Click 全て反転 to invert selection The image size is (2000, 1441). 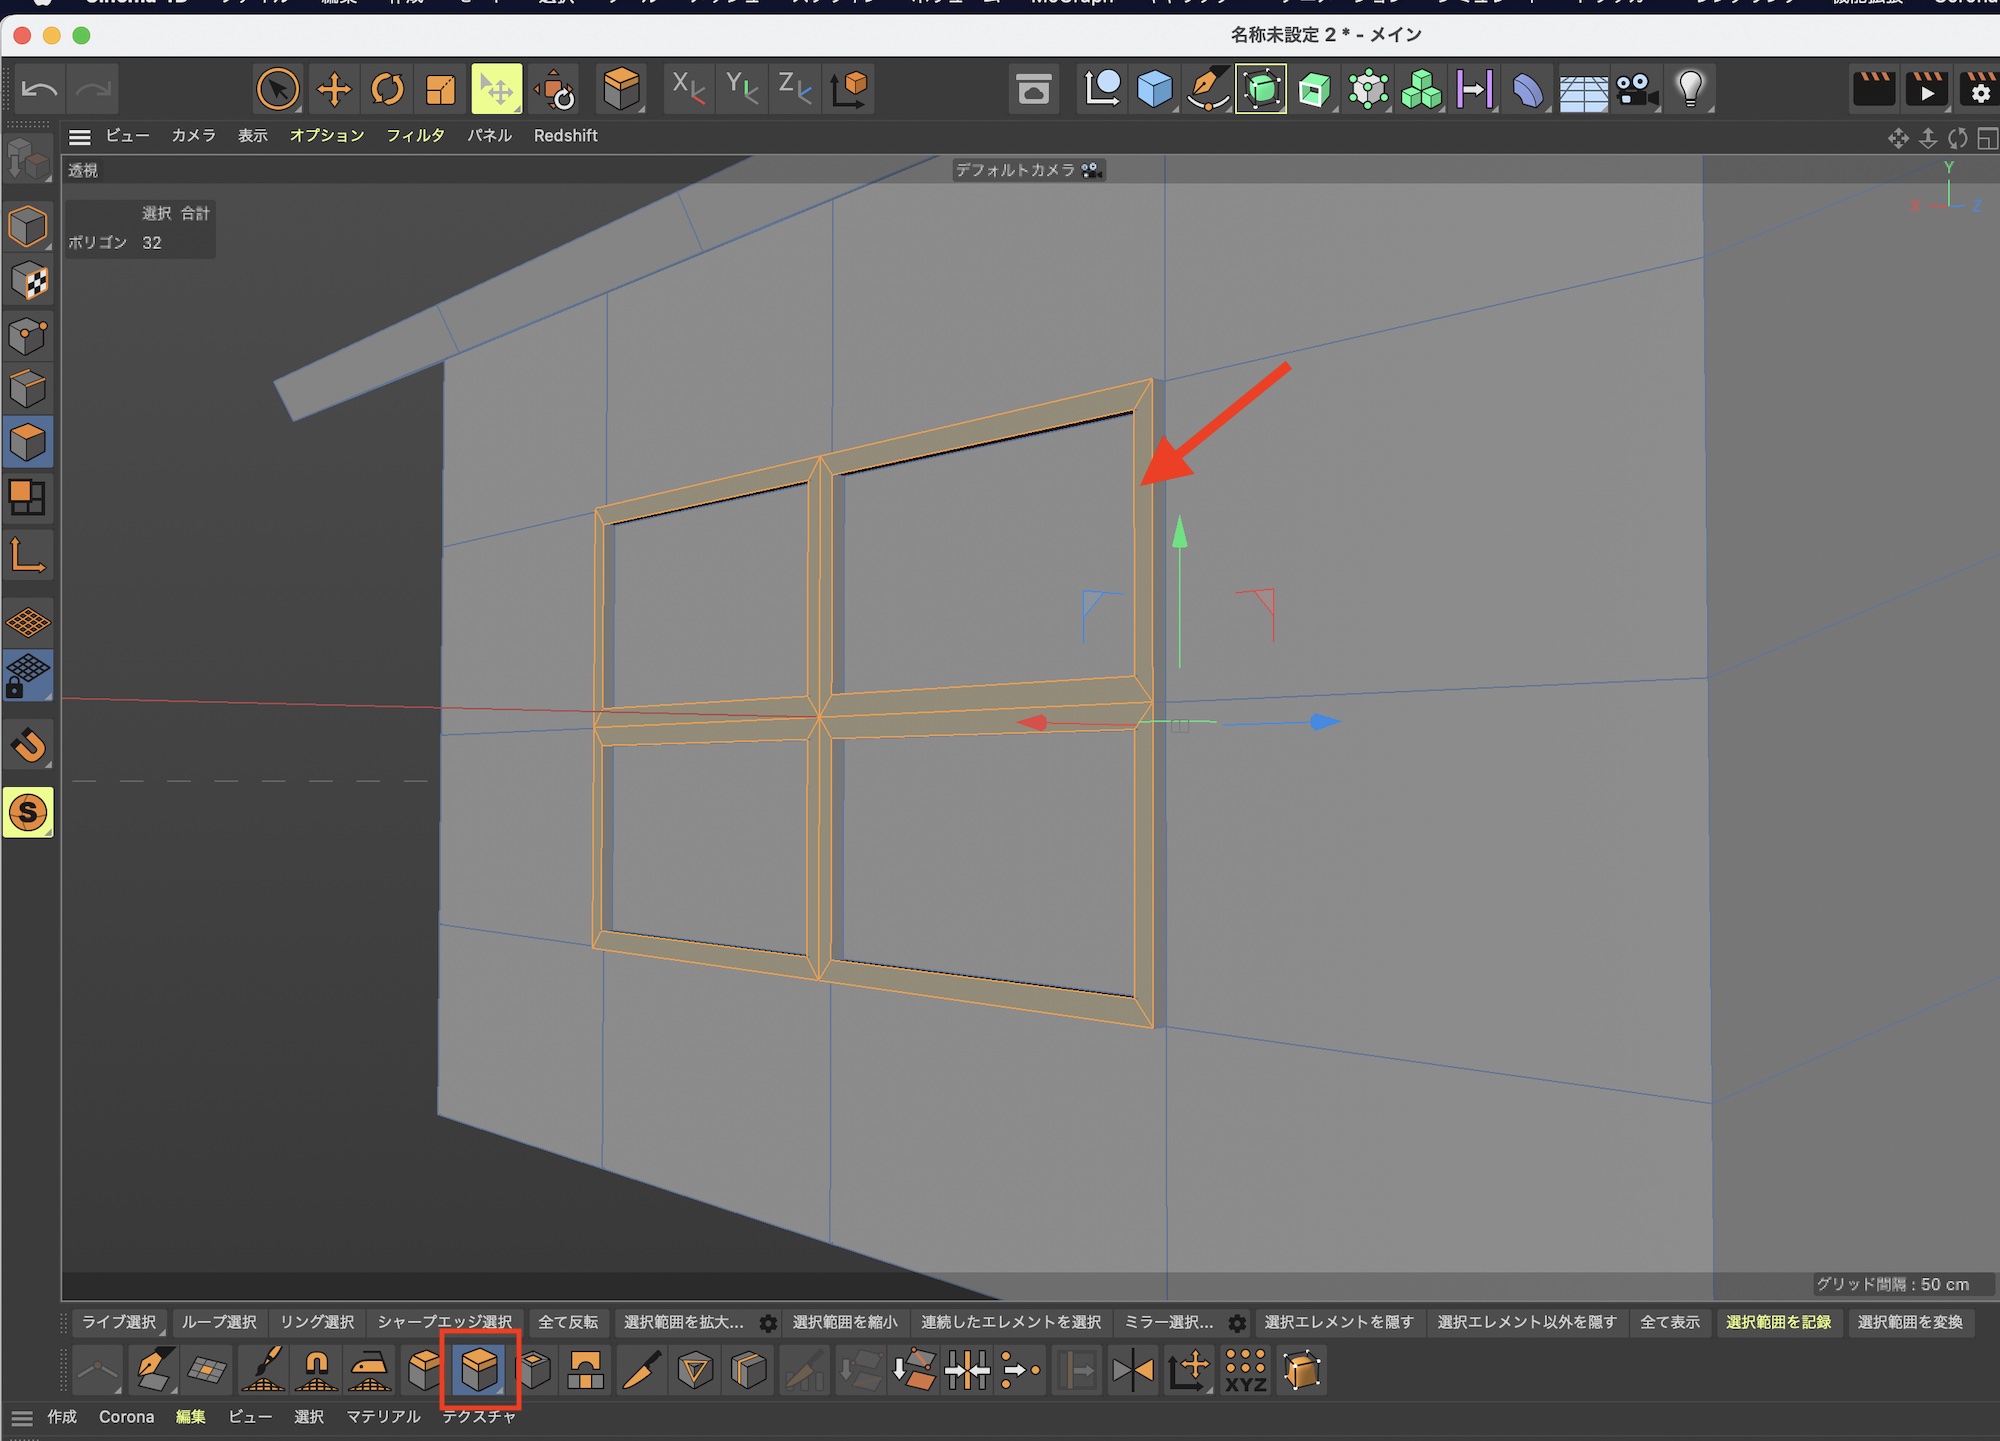click(568, 1322)
